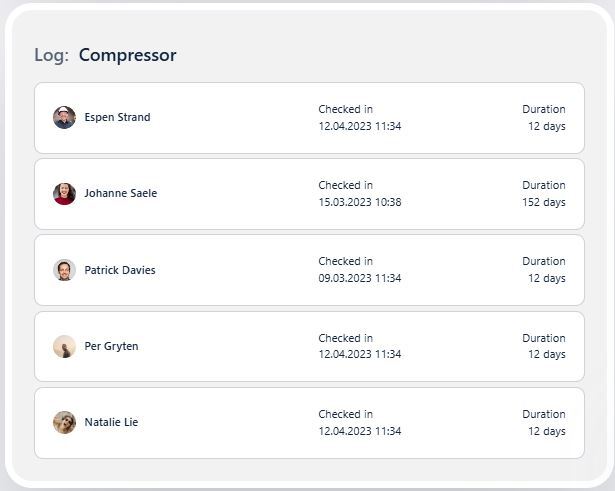The image size is (615, 491).
Task: Click the 152 days duration value
Action: (543, 202)
